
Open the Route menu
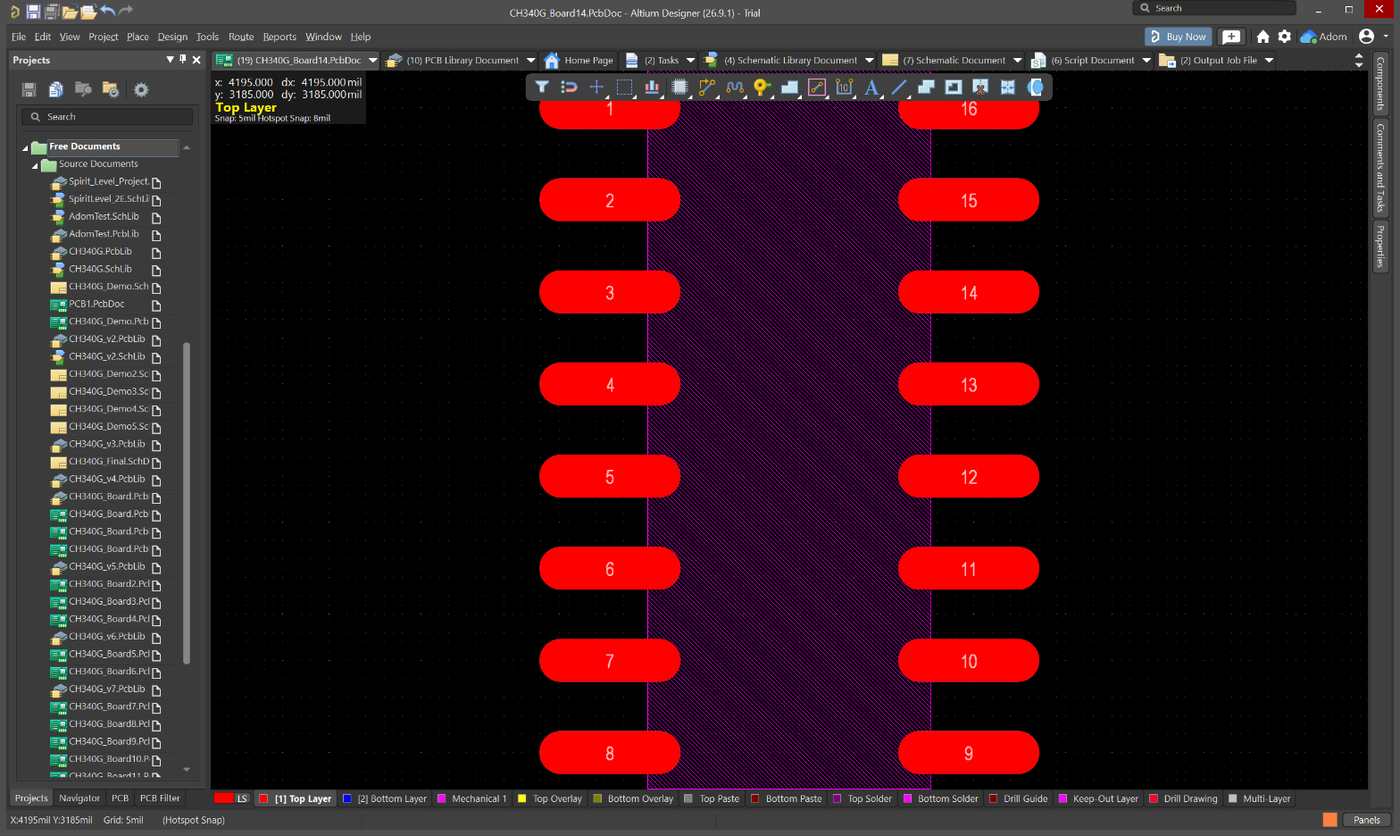coord(241,37)
